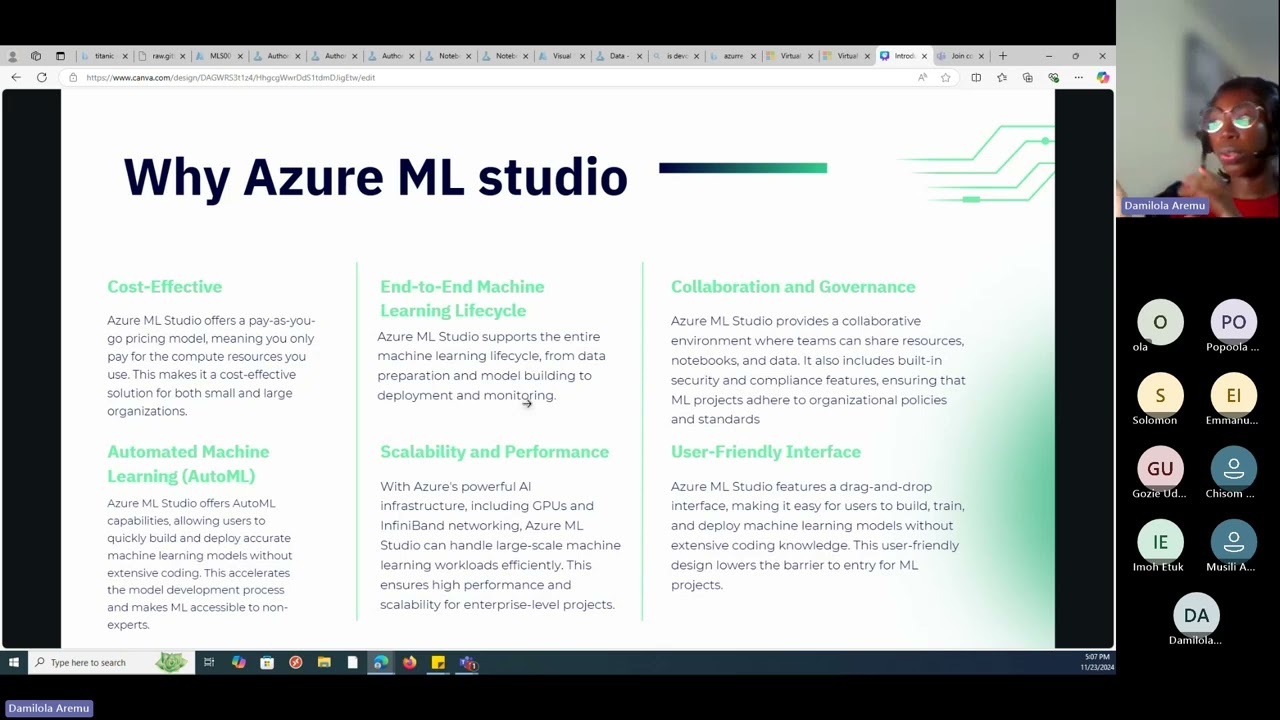Image resolution: width=1280 pixels, height=720 pixels.
Task: Click the read aloud icon in address bar
Action: click(922, 77)
